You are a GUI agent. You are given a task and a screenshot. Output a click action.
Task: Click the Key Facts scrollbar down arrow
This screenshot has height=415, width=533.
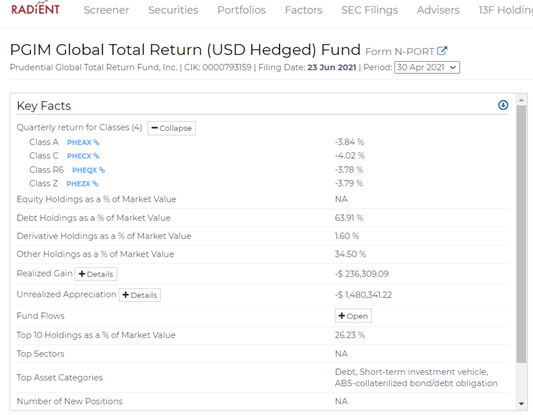(521, 404)
